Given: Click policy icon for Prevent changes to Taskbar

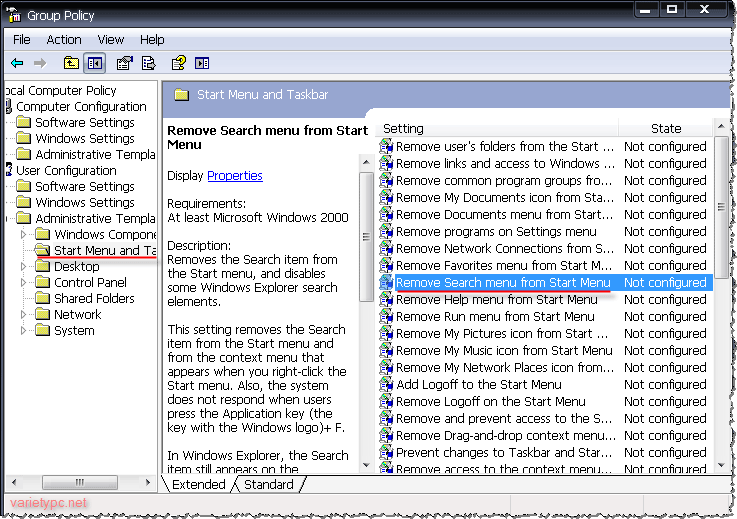Looking at the screenshot, I should tap(386, 453).
